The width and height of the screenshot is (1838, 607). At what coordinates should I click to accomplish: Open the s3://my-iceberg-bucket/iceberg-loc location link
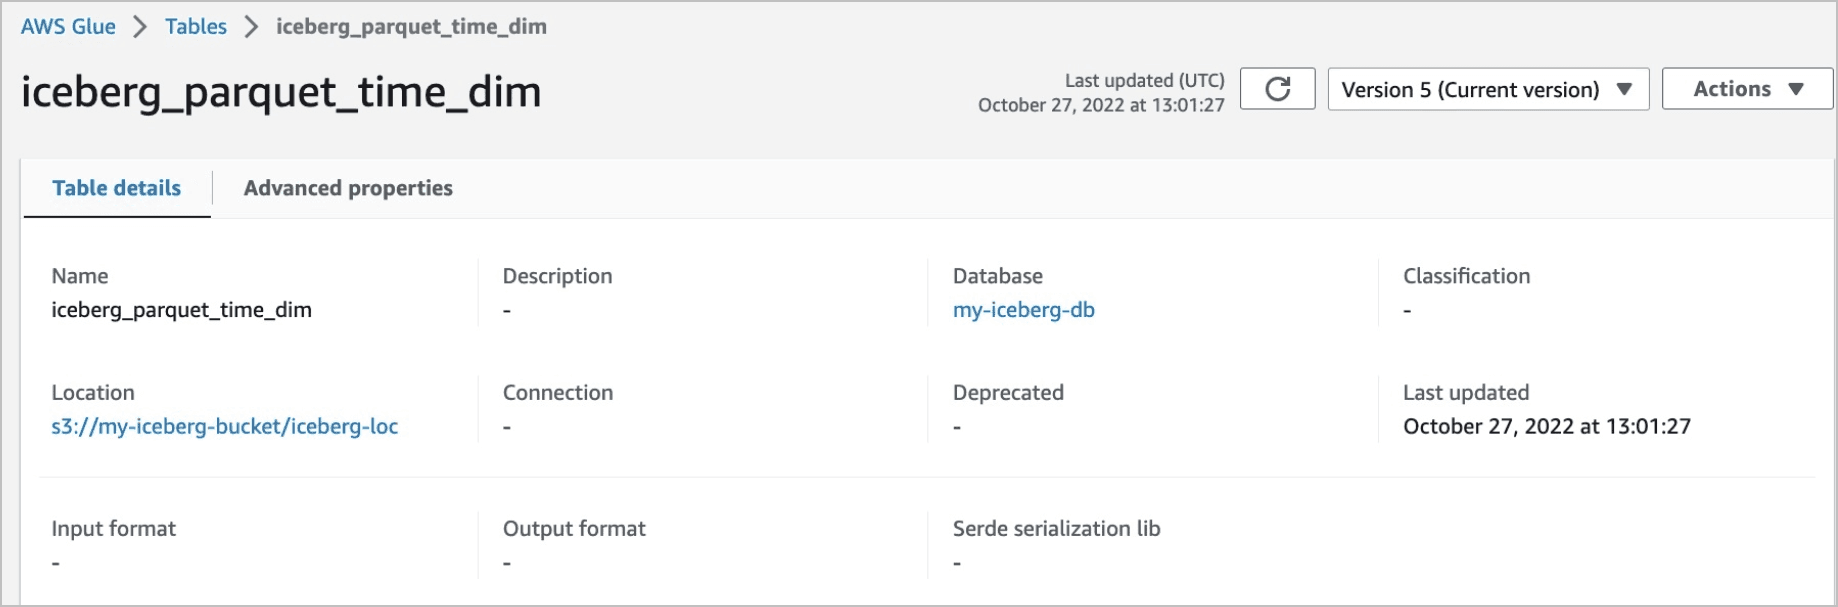coord(225,426)
